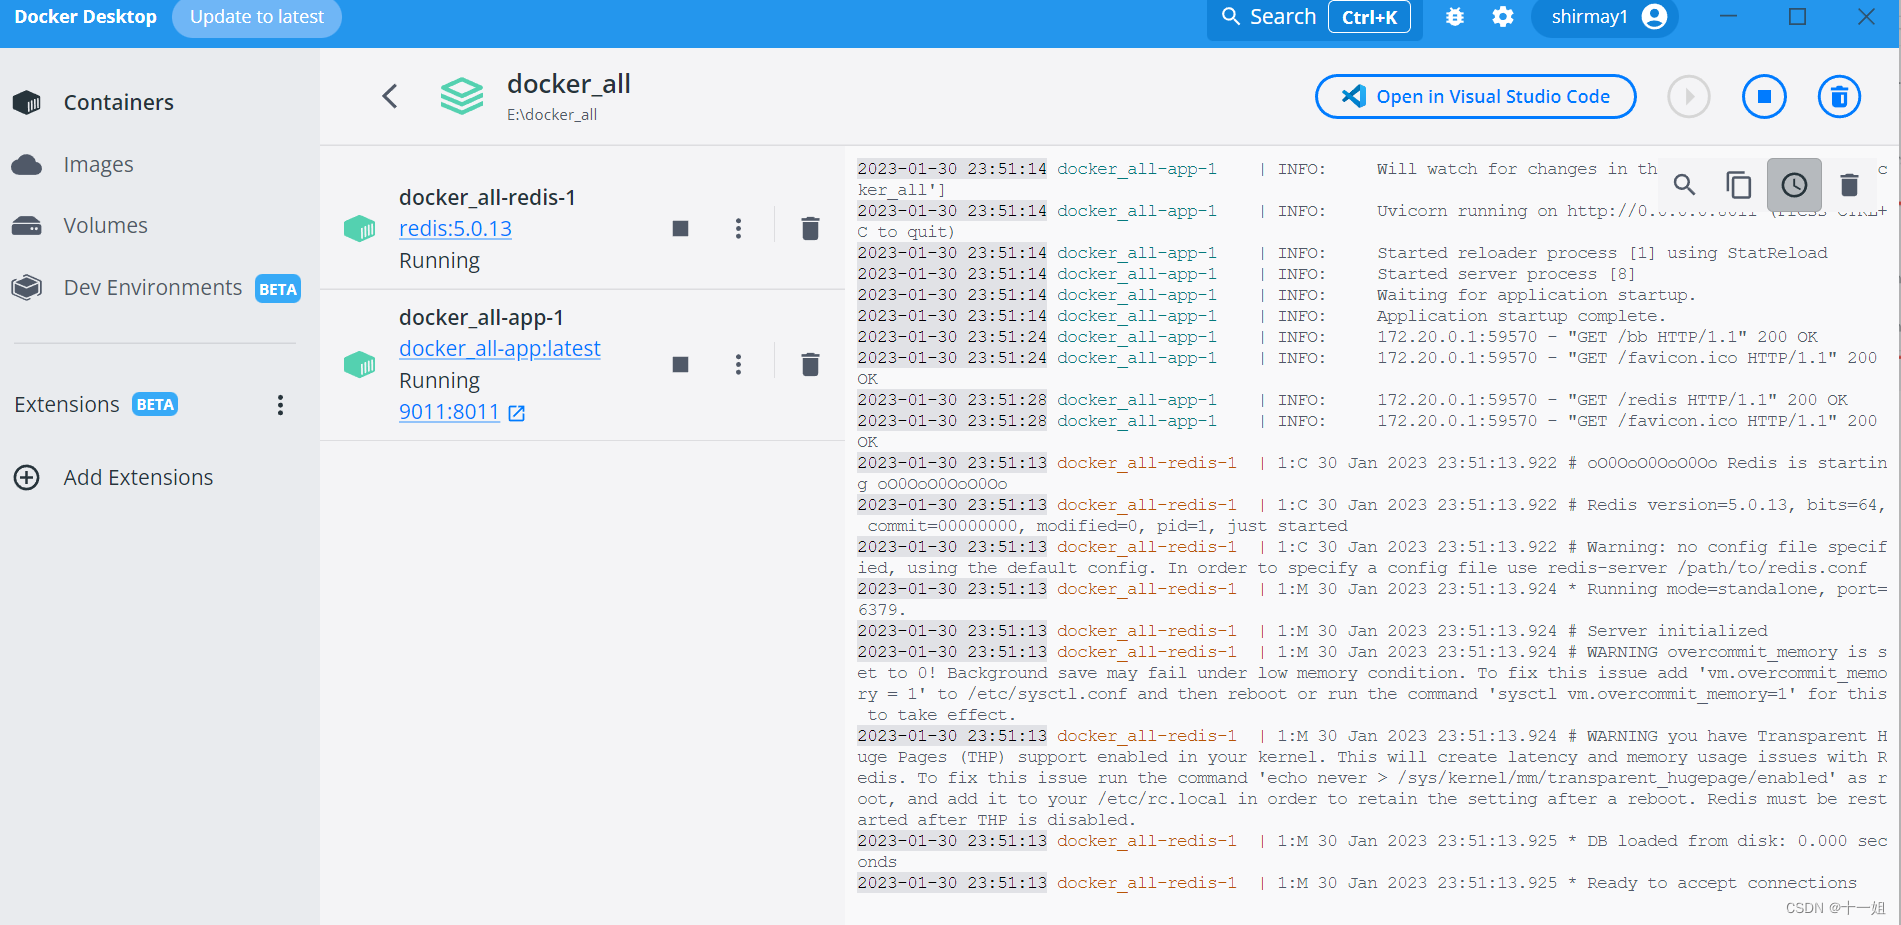The width and height of the screenshot is (1901, 925).
Task: Select the docker_all-redis-1 container name
Action: [x=487, y=198]
